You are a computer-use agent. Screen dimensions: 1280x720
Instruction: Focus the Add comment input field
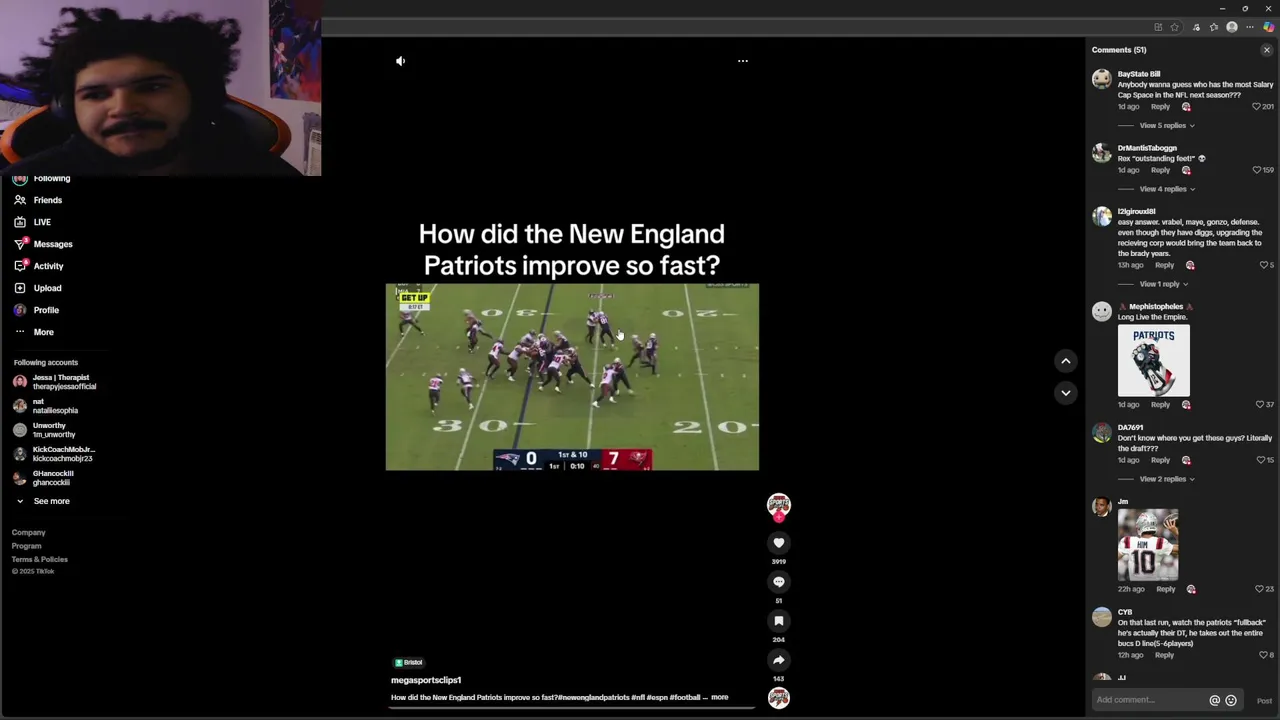click(1150, 700)
